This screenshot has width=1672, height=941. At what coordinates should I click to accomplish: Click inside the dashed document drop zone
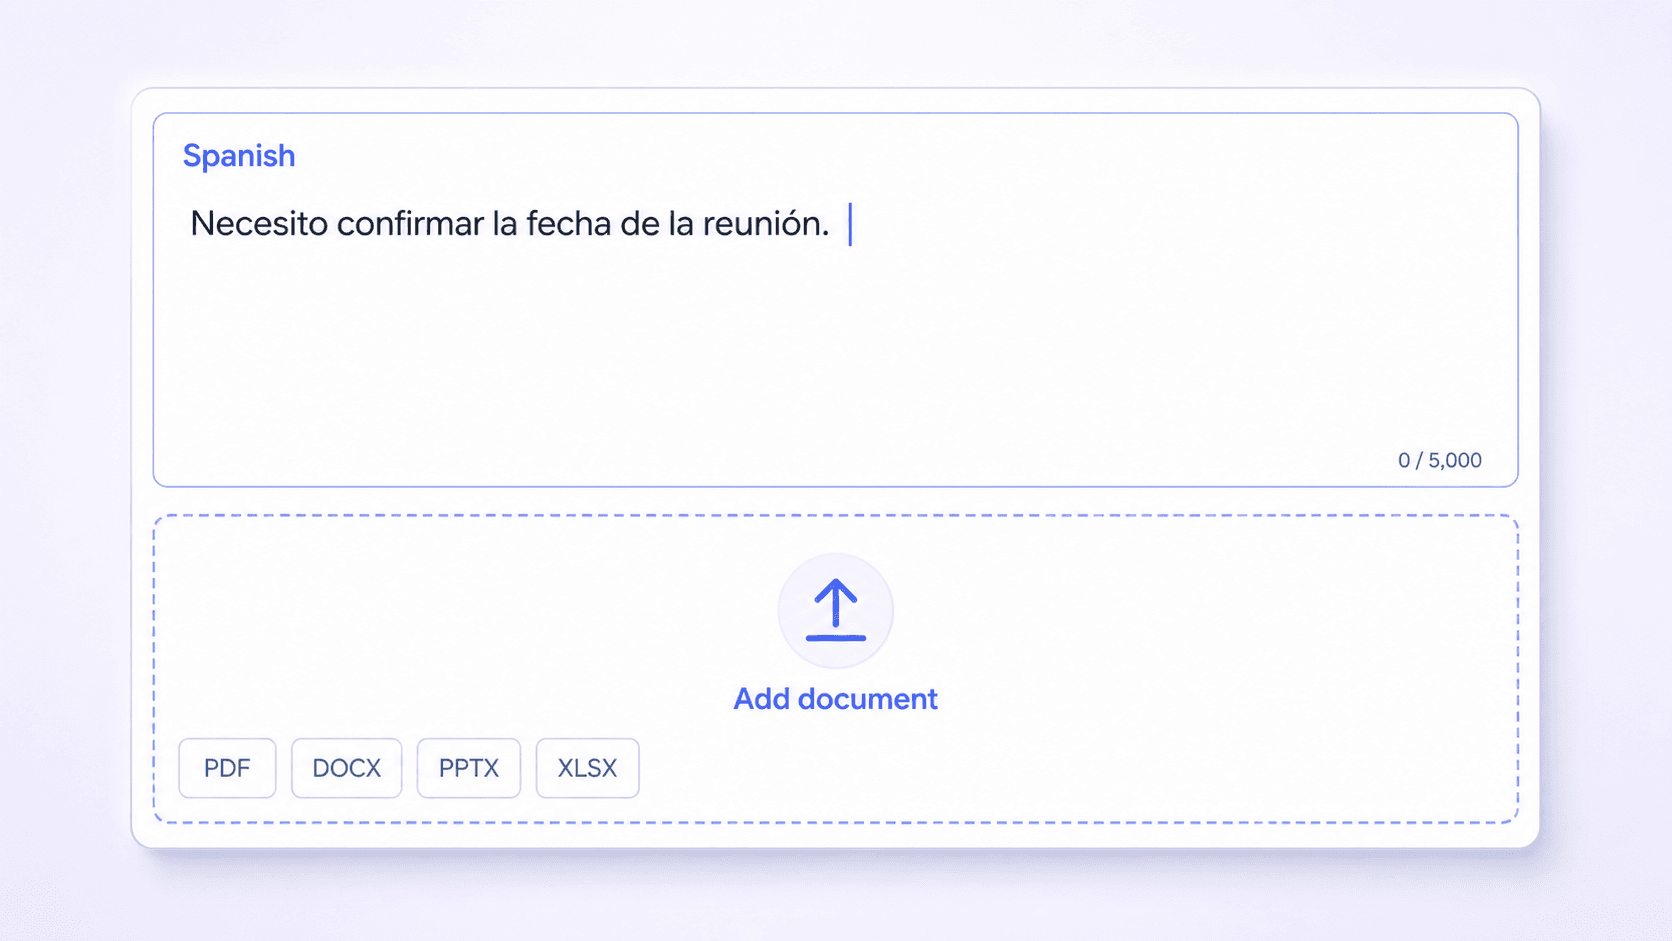[x=835, y=669]
